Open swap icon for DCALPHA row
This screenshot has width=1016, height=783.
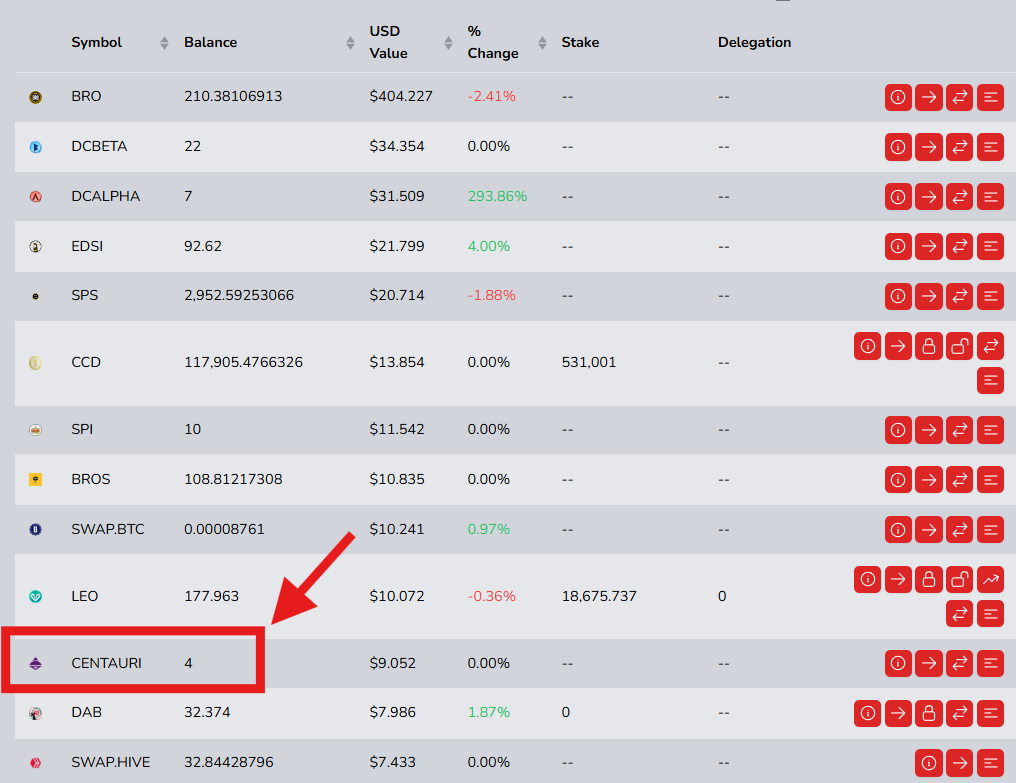(960, 196)
